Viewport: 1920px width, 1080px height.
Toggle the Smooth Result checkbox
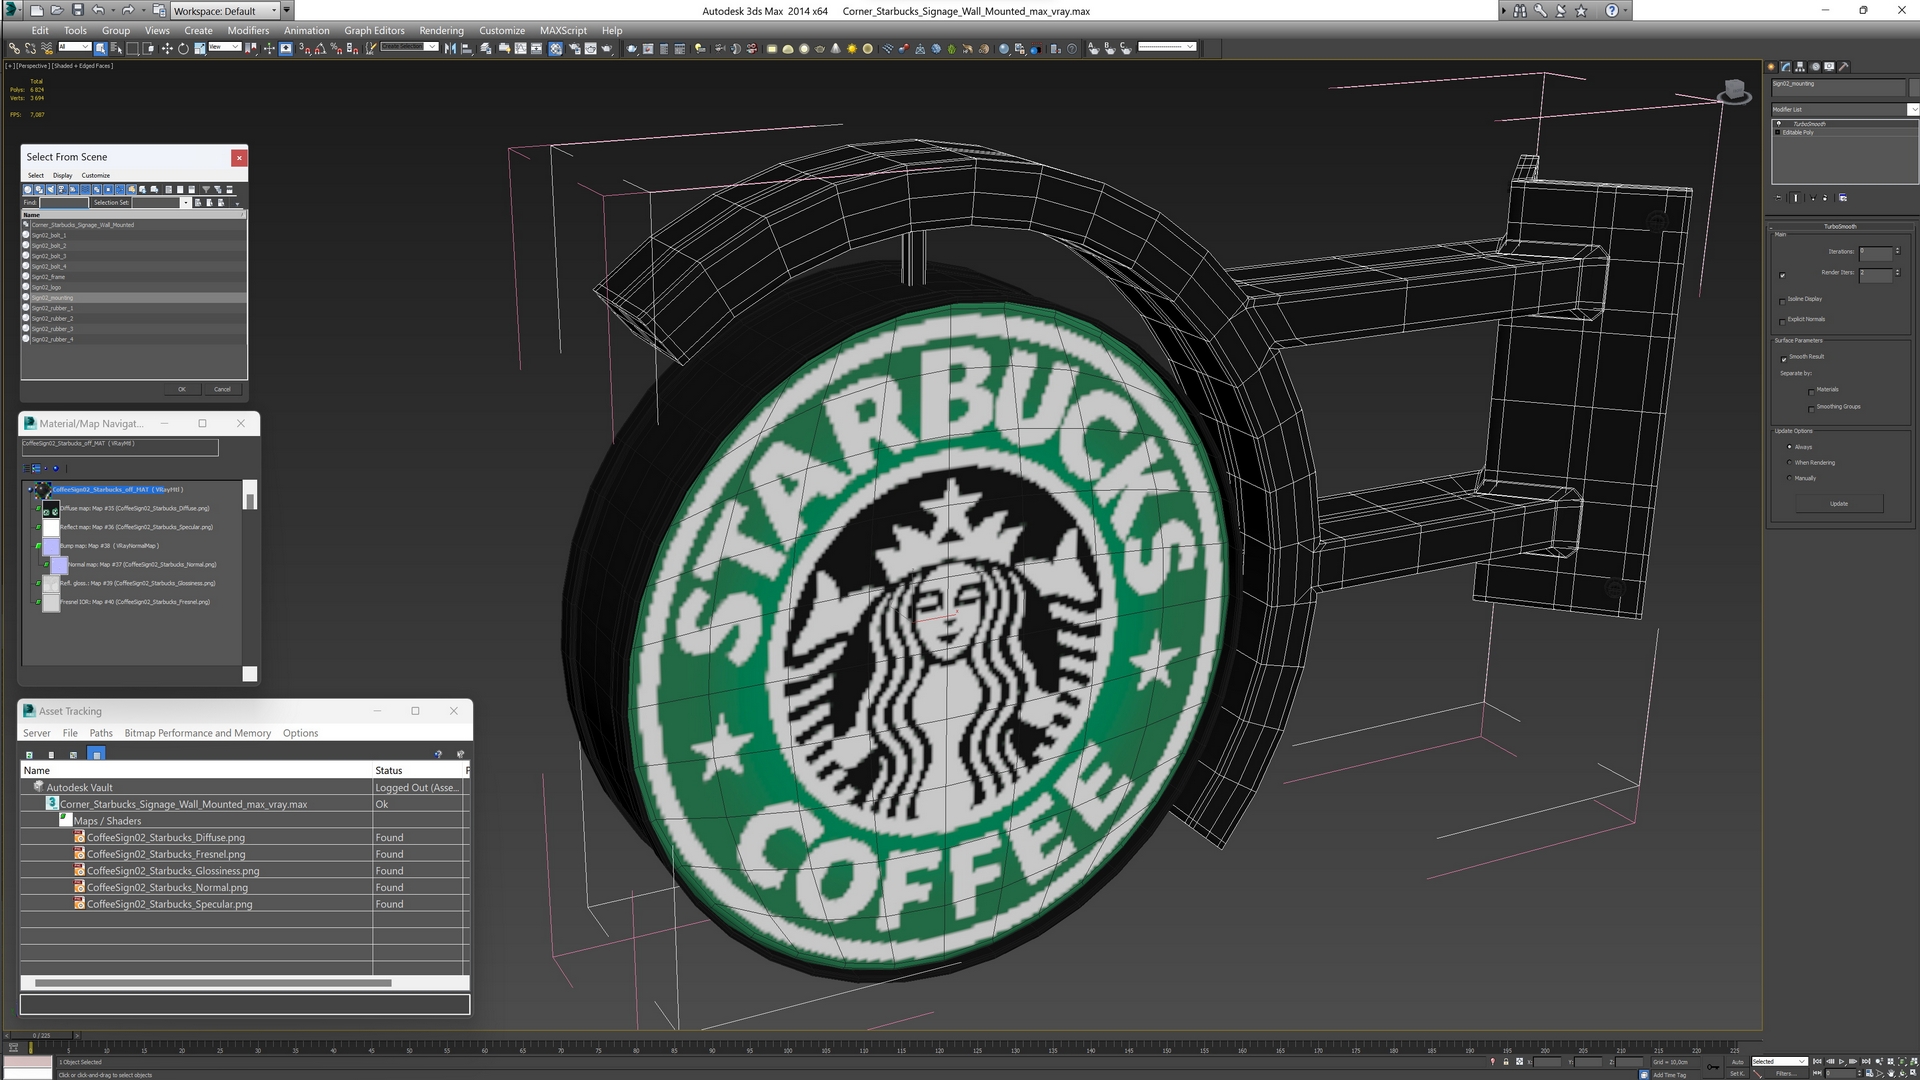tap(1783, 358)
